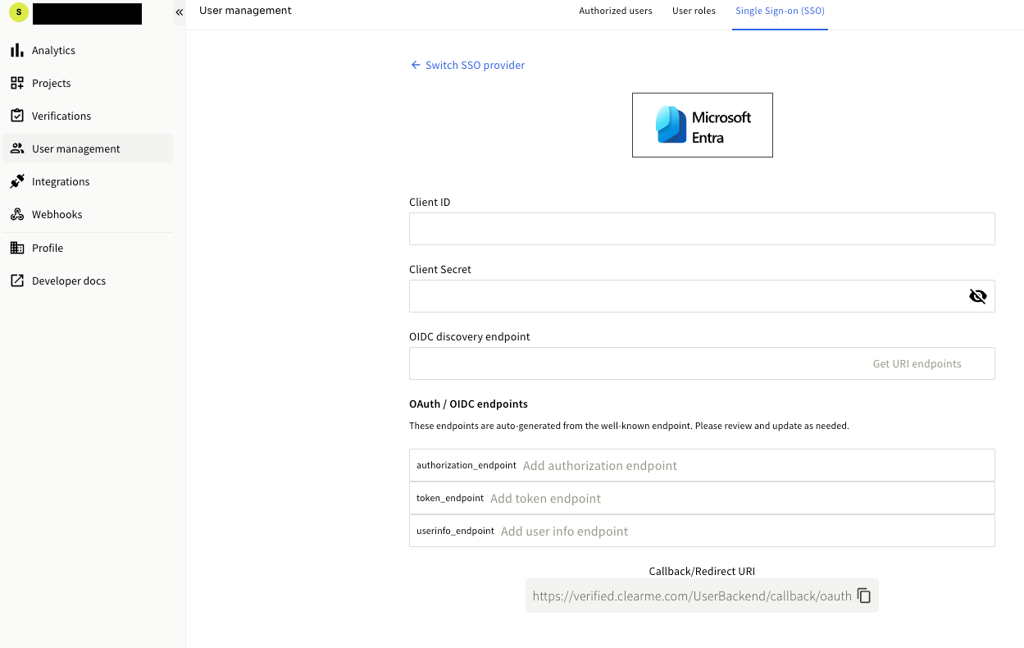Click the Microsoft Entra provider logo
The width and height of the screenshot is (1024, 648).
click(702, 125)
